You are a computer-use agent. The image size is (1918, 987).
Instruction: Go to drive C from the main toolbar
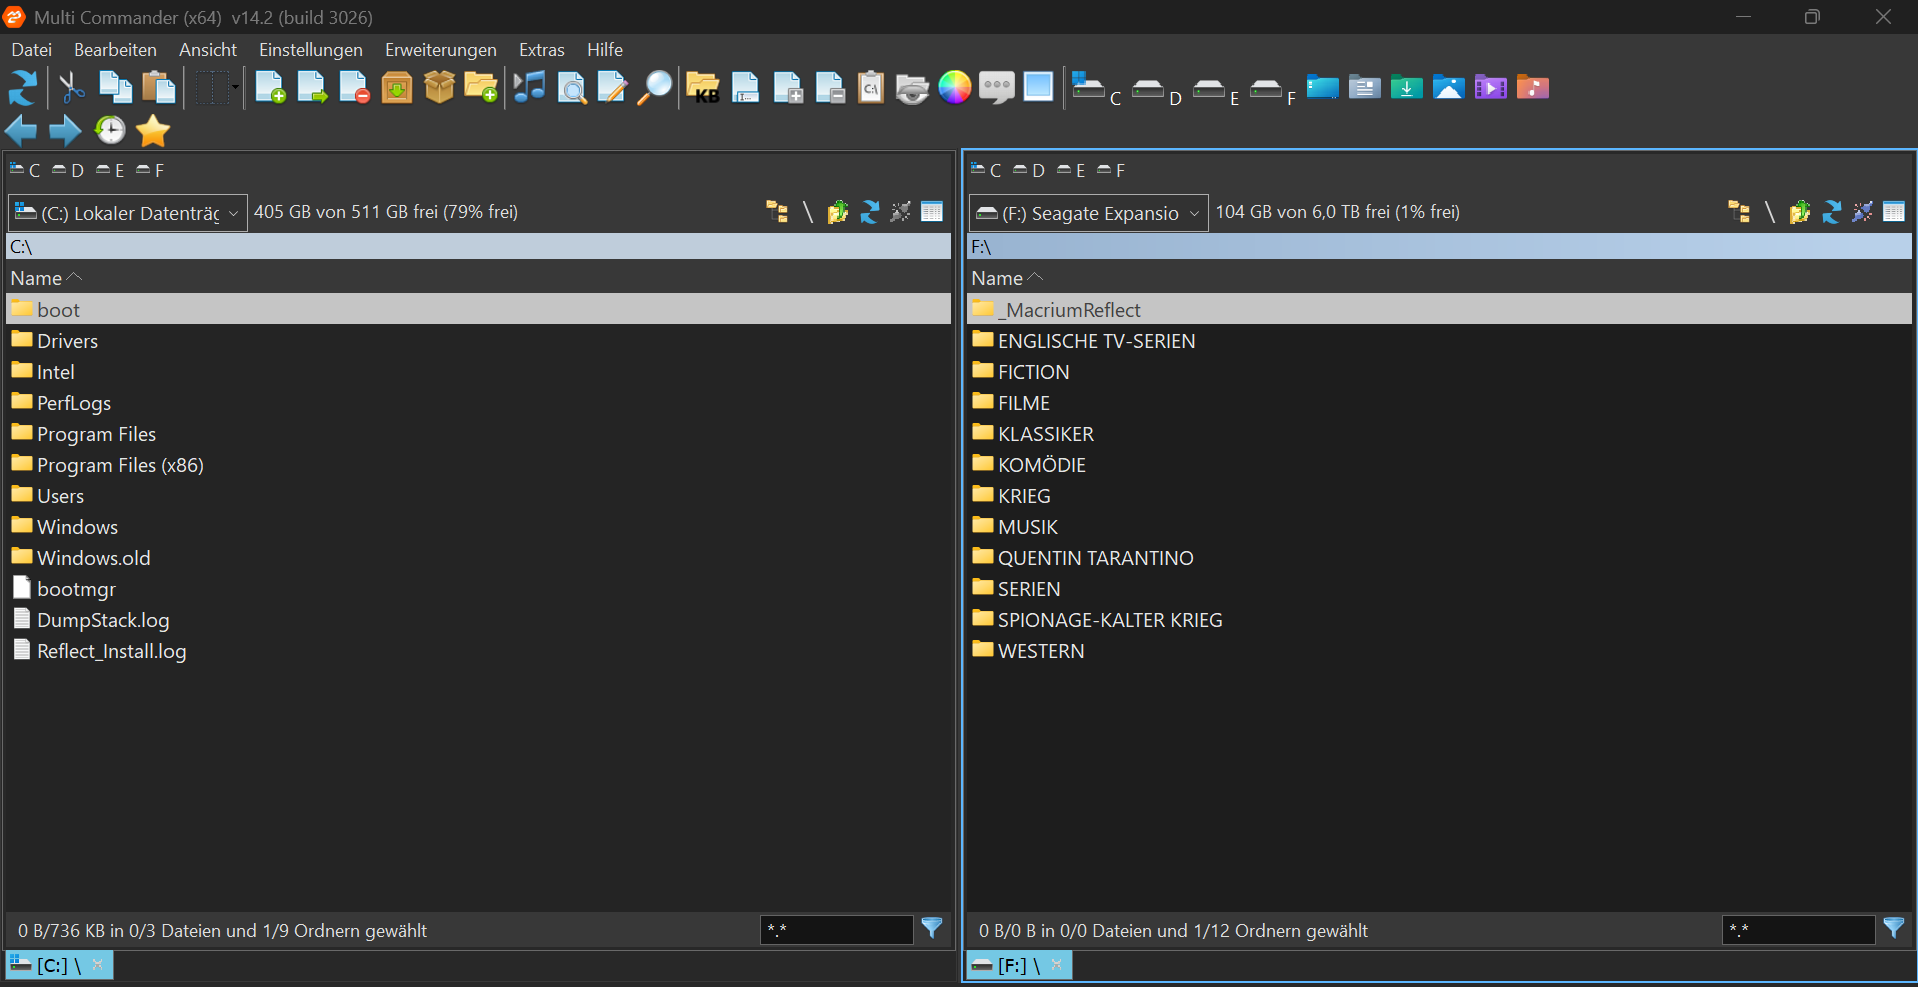click(x=1096, y=89)
